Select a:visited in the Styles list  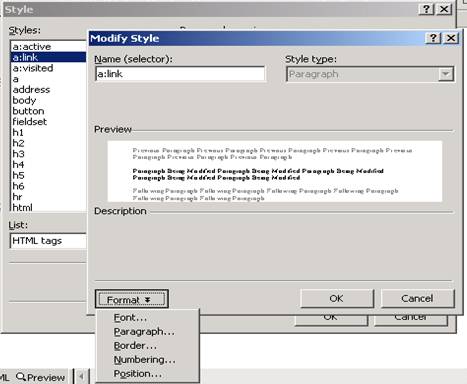point(48,68)
